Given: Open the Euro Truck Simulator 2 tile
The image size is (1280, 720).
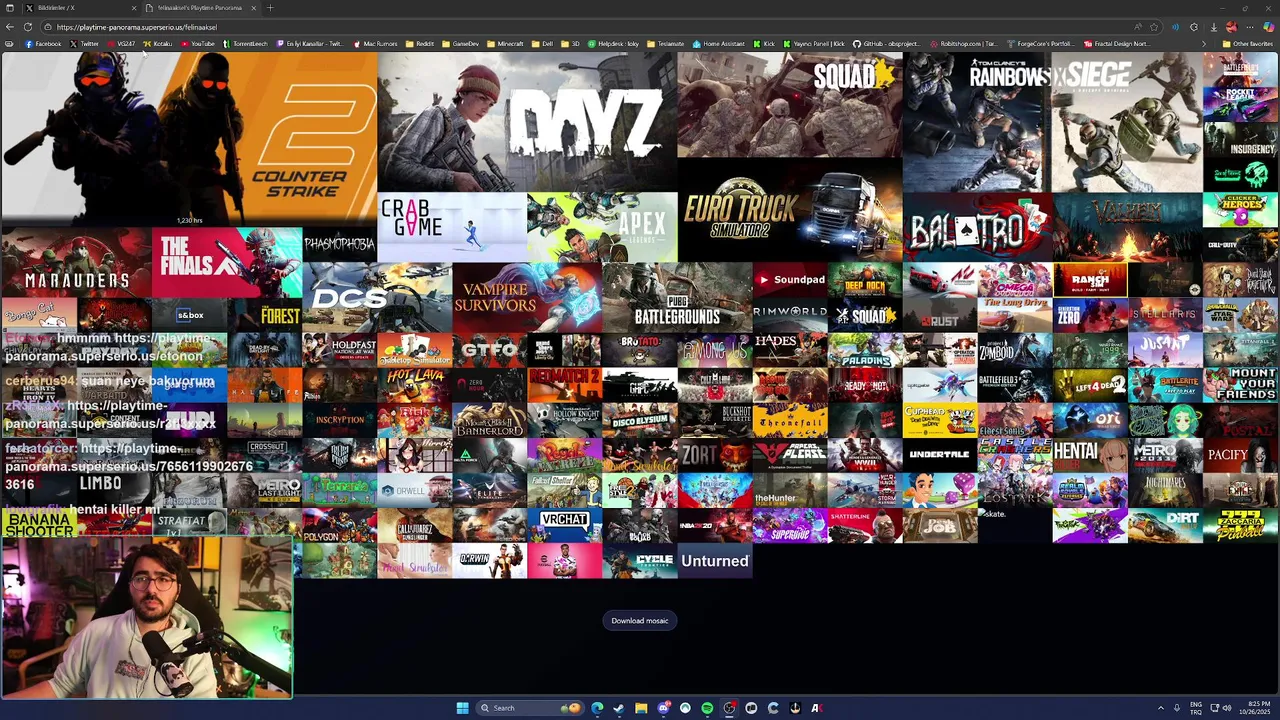Looking at the screenshot, I should tap(790, 210).
